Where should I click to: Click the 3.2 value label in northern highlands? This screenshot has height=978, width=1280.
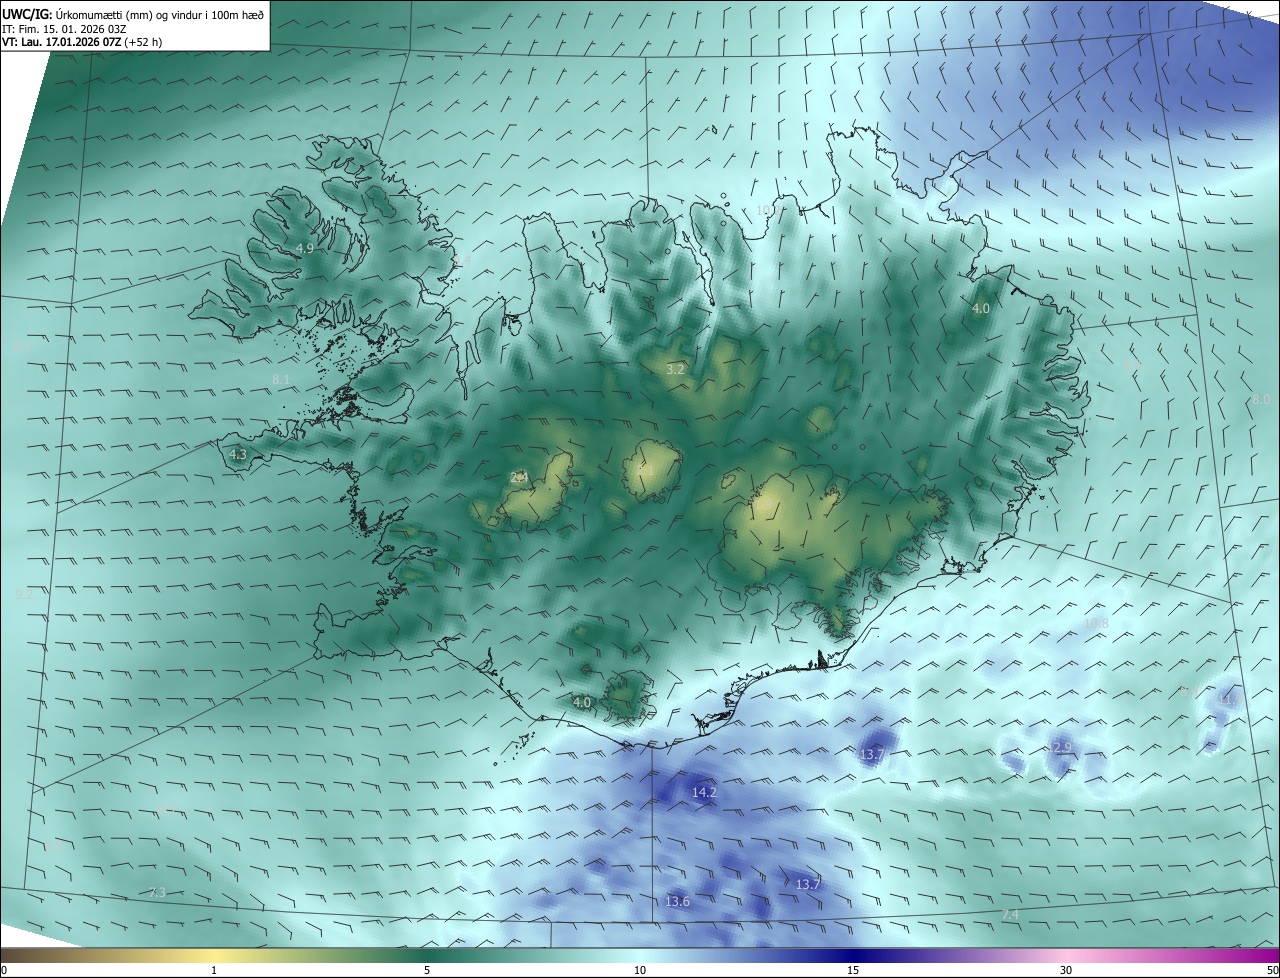coord(675,369)
